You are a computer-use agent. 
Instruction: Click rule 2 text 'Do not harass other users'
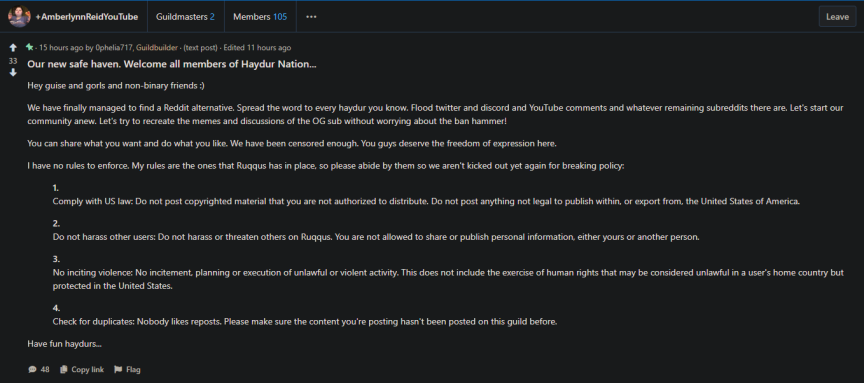pyautogui.click(x=376, y=237)
